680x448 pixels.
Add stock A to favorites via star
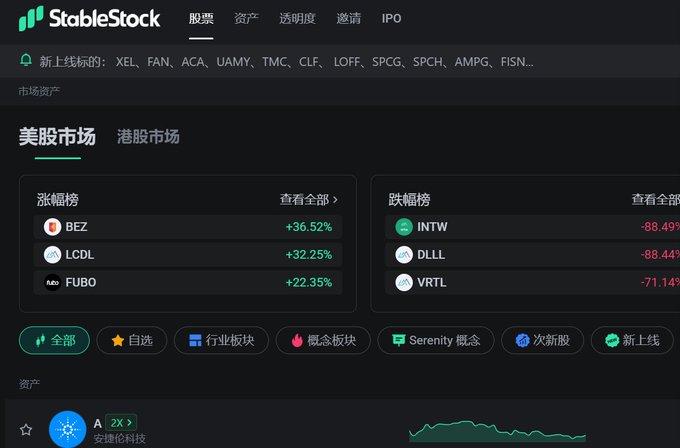(x=26, y=429)
